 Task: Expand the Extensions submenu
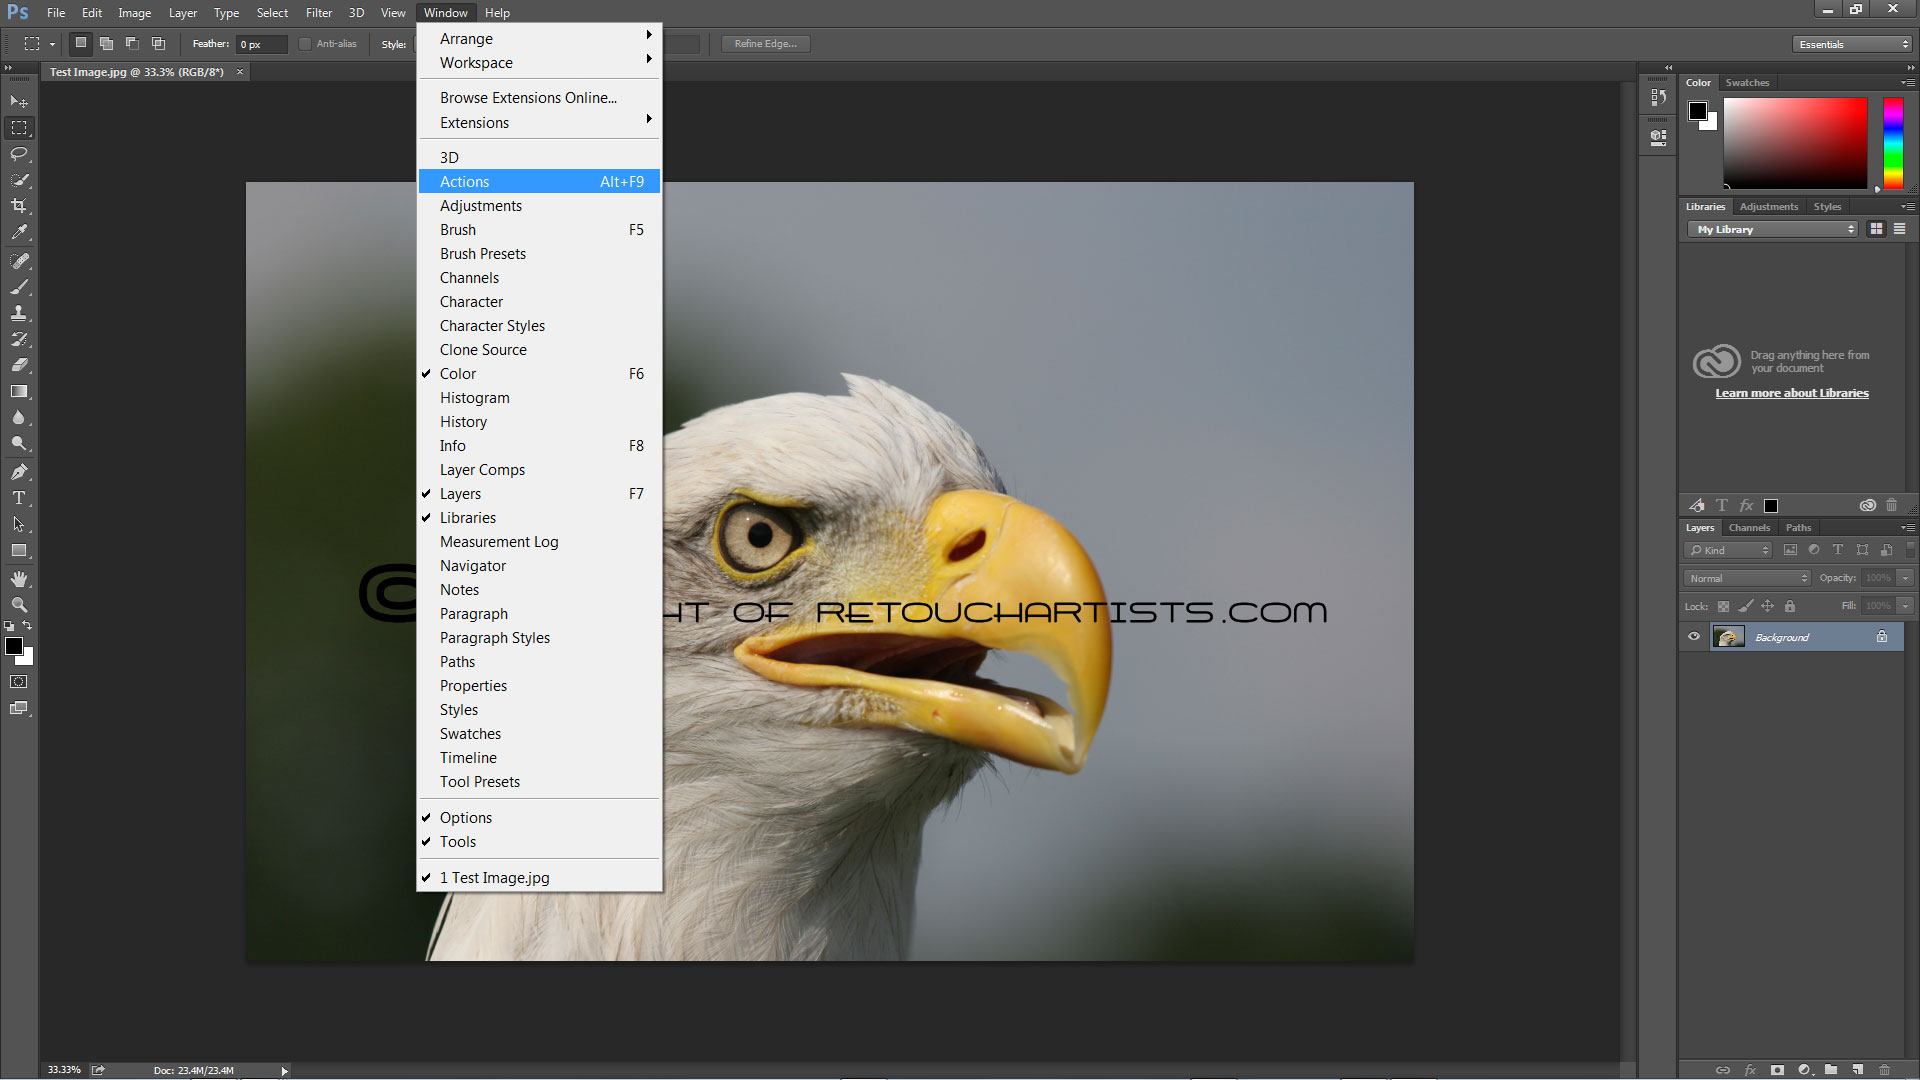click(x=540, y=123)
